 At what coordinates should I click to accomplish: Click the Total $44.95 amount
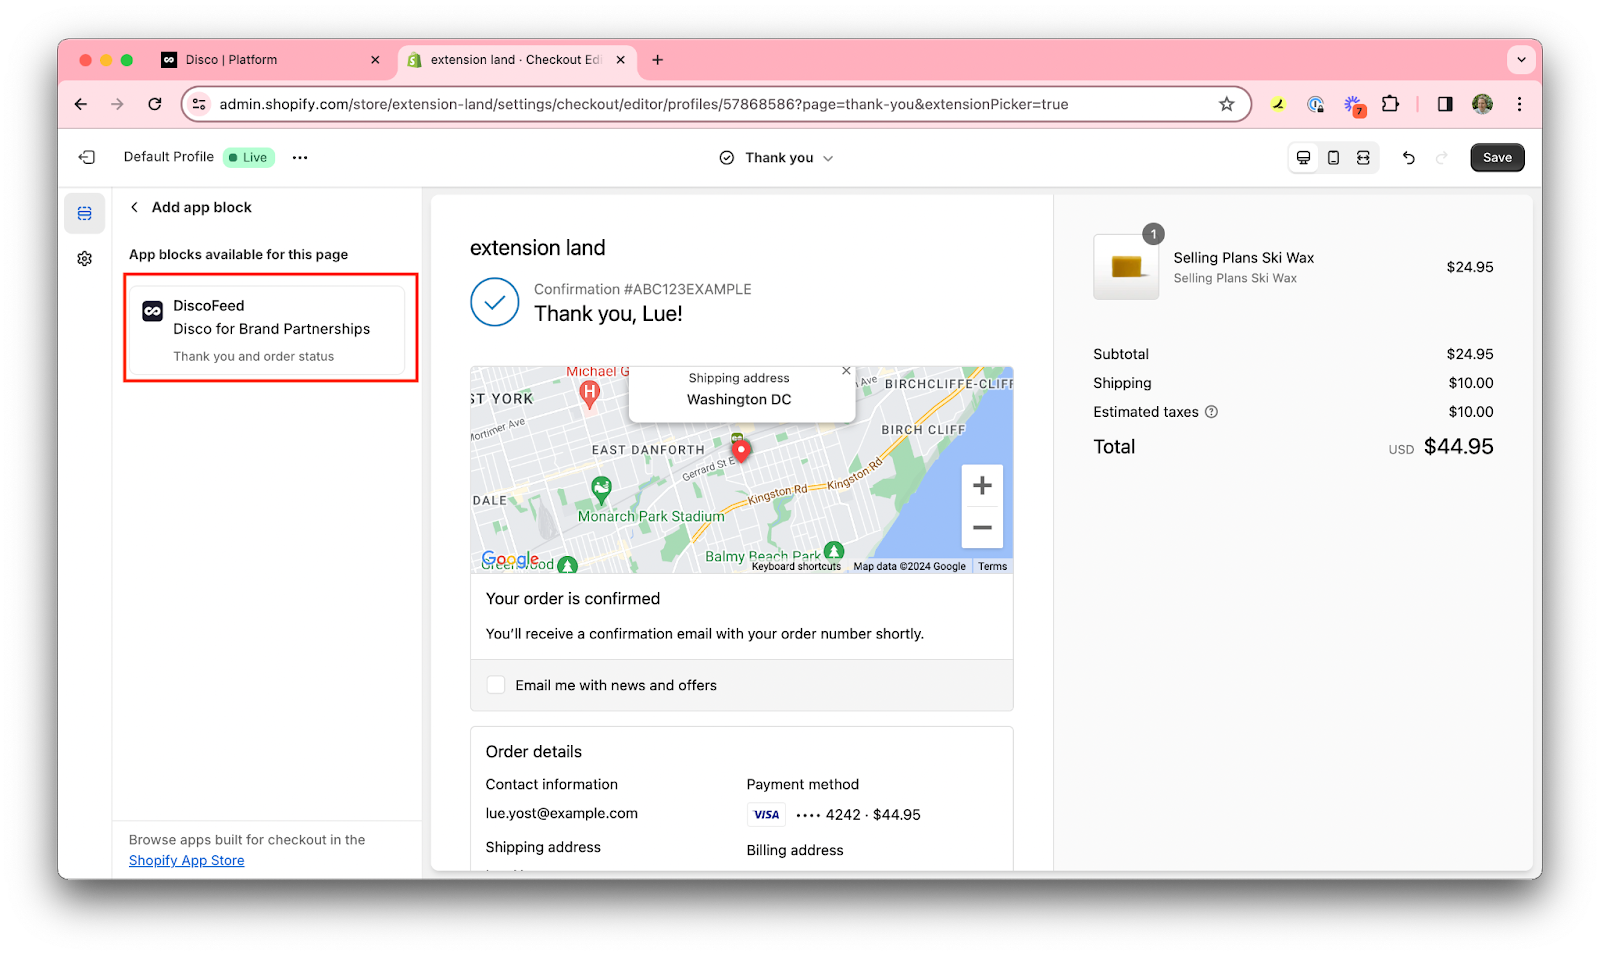[1458, 447]
